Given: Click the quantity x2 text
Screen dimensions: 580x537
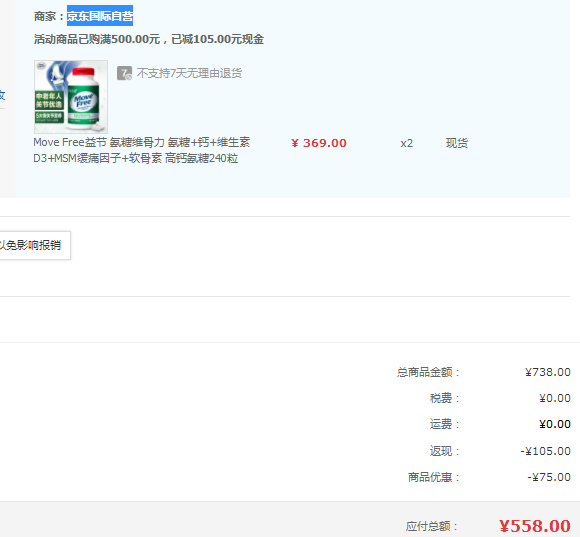Looking at the screenshot, I should 407,143.
